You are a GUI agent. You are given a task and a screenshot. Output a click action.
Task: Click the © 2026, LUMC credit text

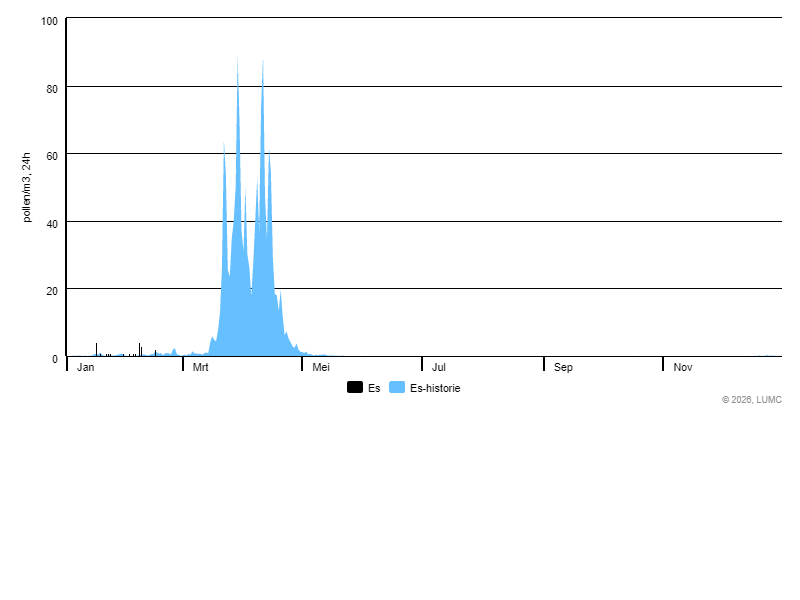coord(752,400)
